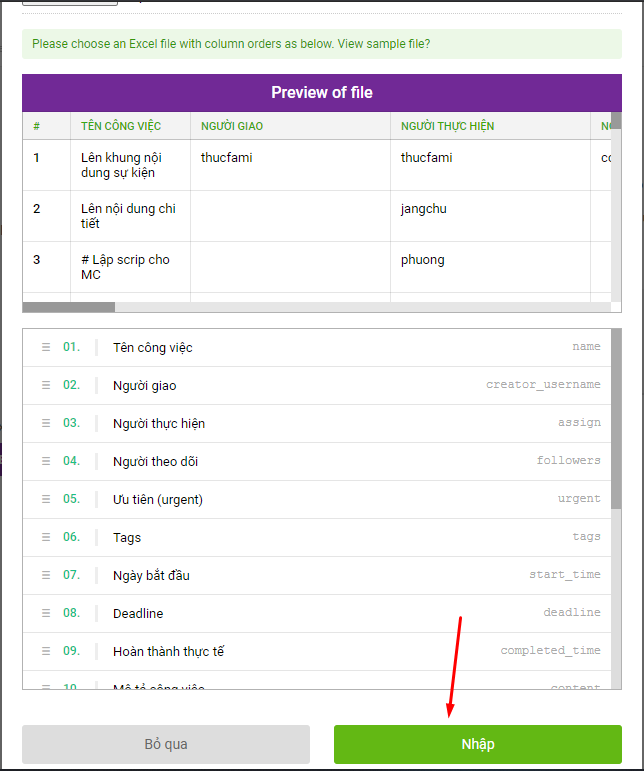Click row number 3 in preview table
644x771 pixels.
pyautogui.click(x=36, y=260)
